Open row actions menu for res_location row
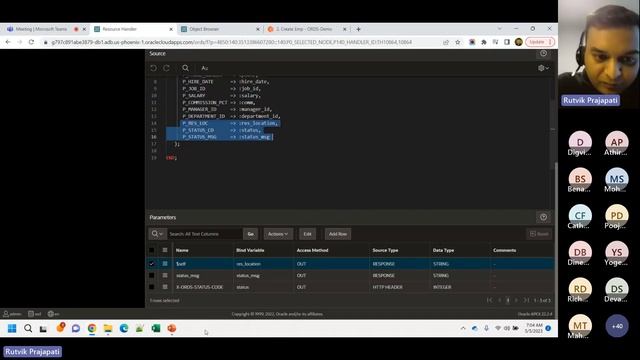This screenshot has width=640, height=360. (x=165, y=264)
